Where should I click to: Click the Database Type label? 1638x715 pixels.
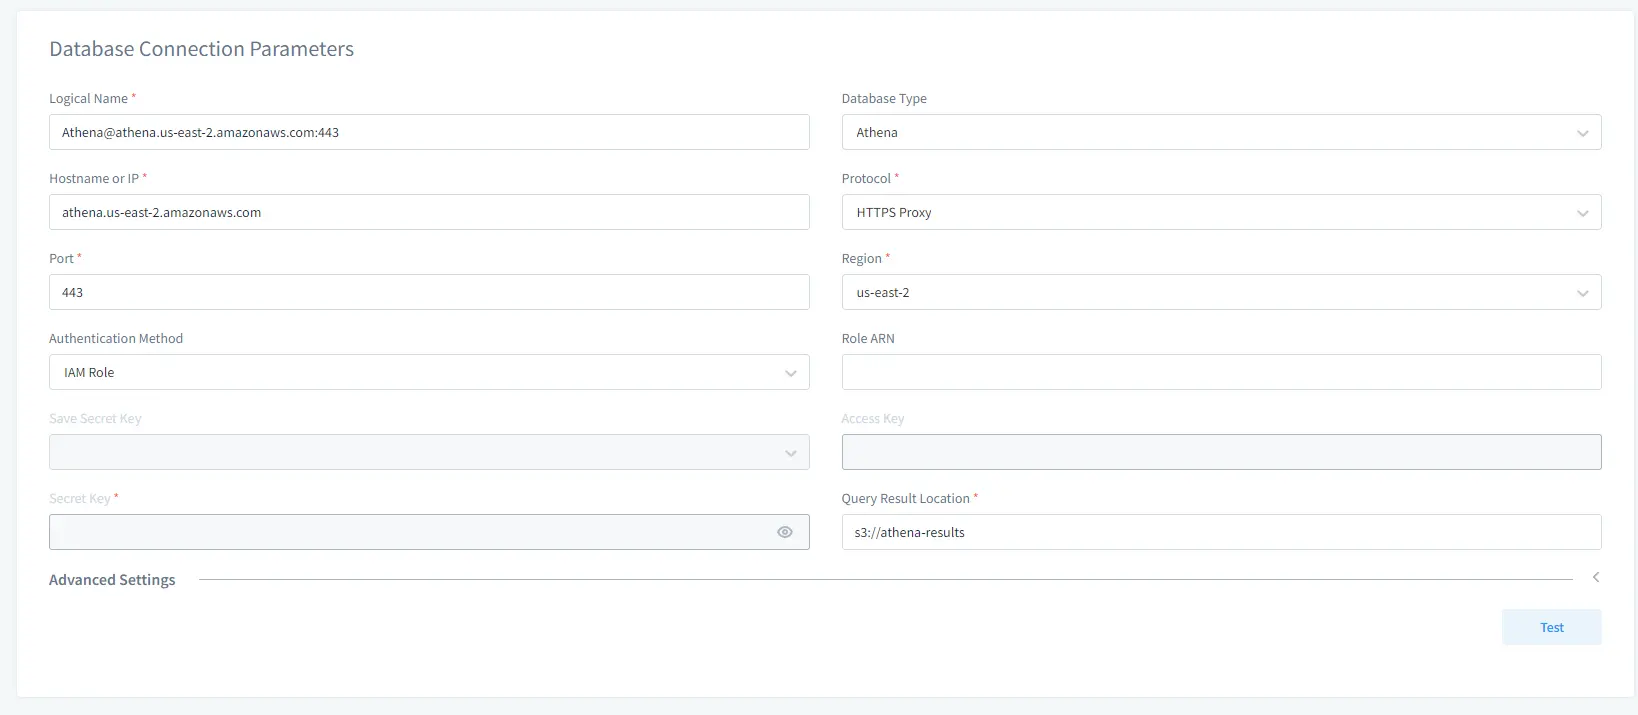[x=884, y=98]
